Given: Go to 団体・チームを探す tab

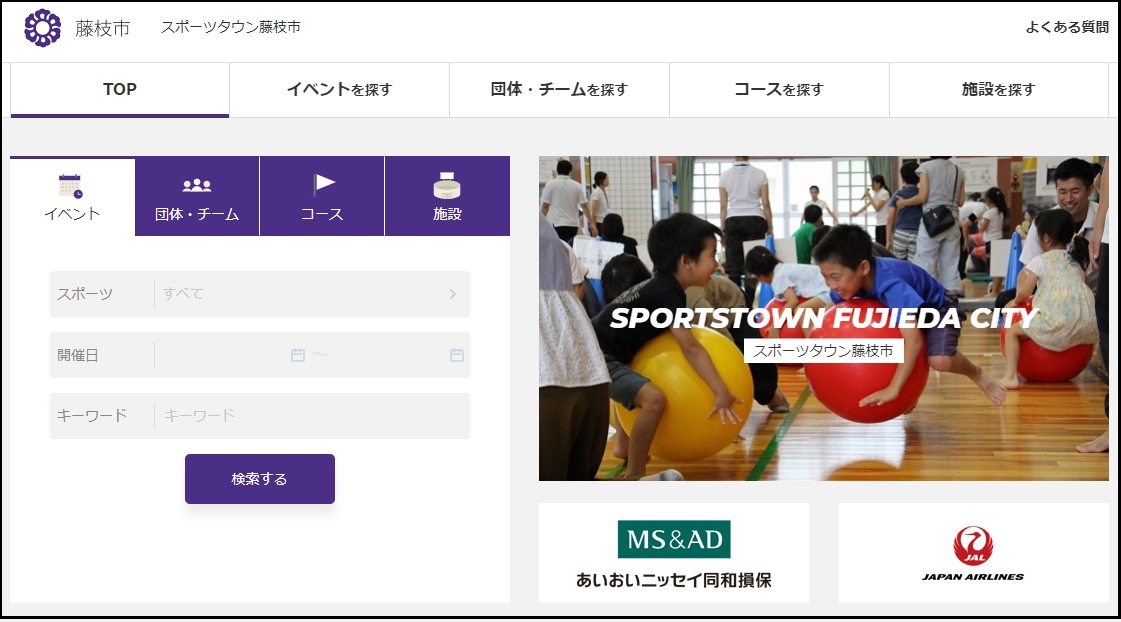Looking at the screenshot, I should pyautogui.click(x=559, y=90).
